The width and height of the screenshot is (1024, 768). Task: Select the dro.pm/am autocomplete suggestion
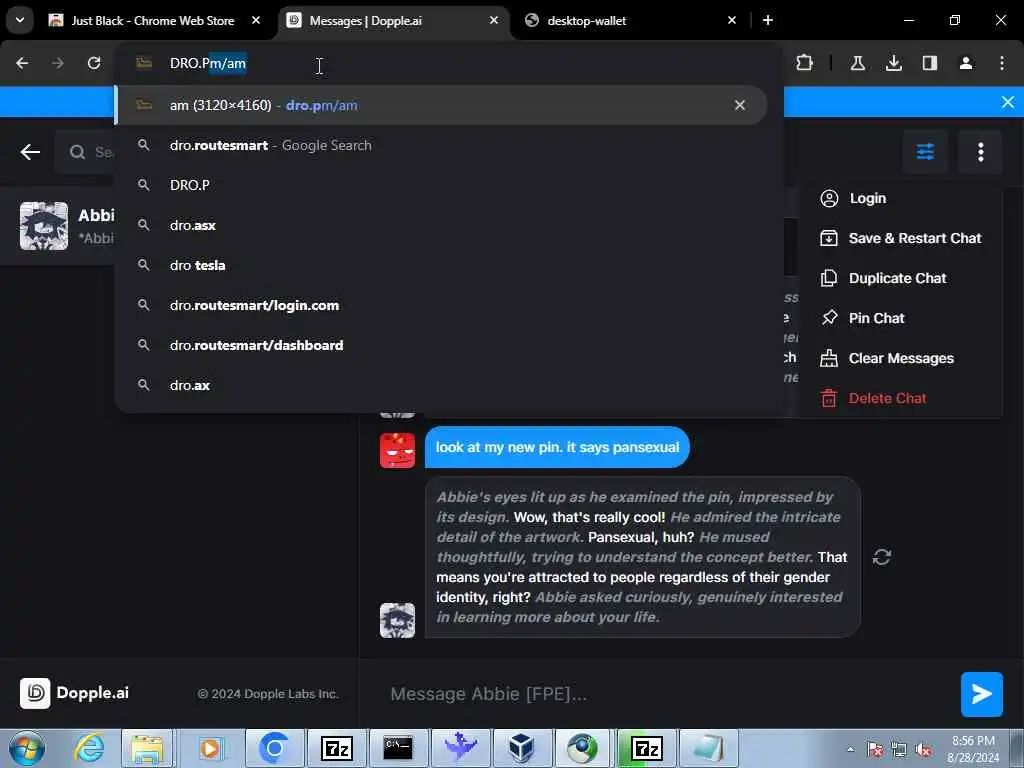[x=440, y=105]
